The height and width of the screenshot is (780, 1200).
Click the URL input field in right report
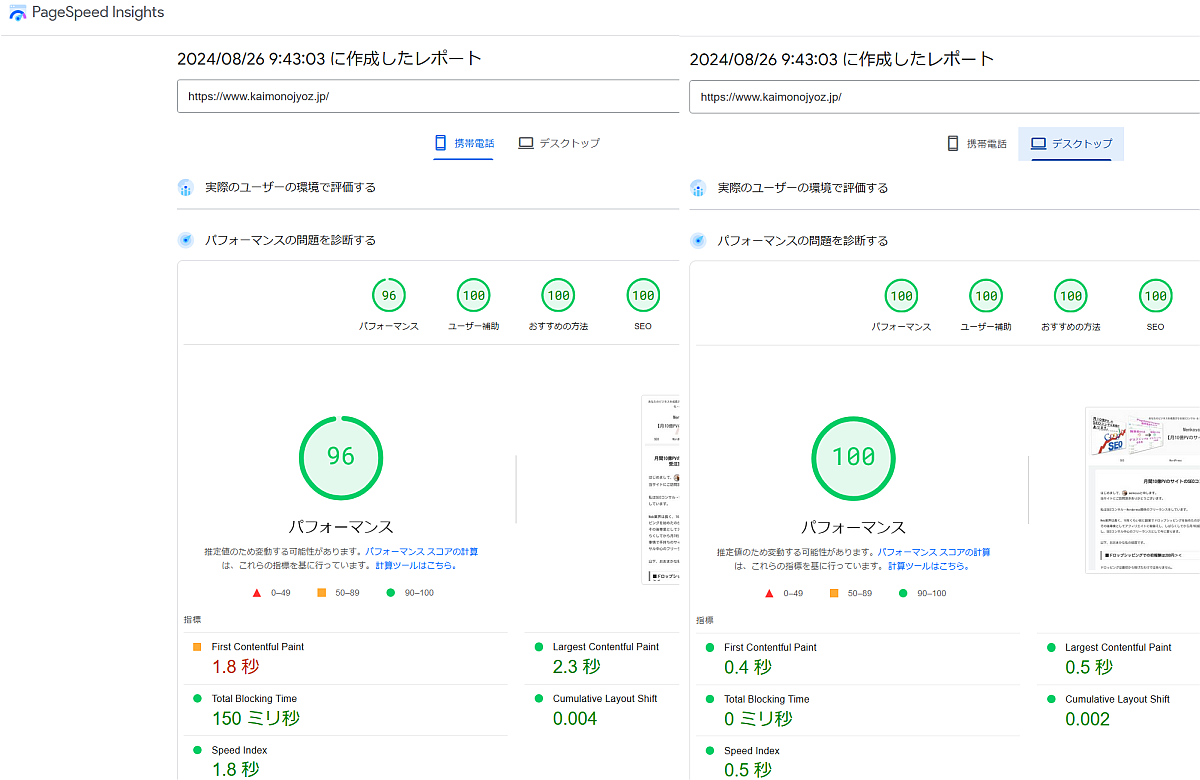click(x=944, y=97)
